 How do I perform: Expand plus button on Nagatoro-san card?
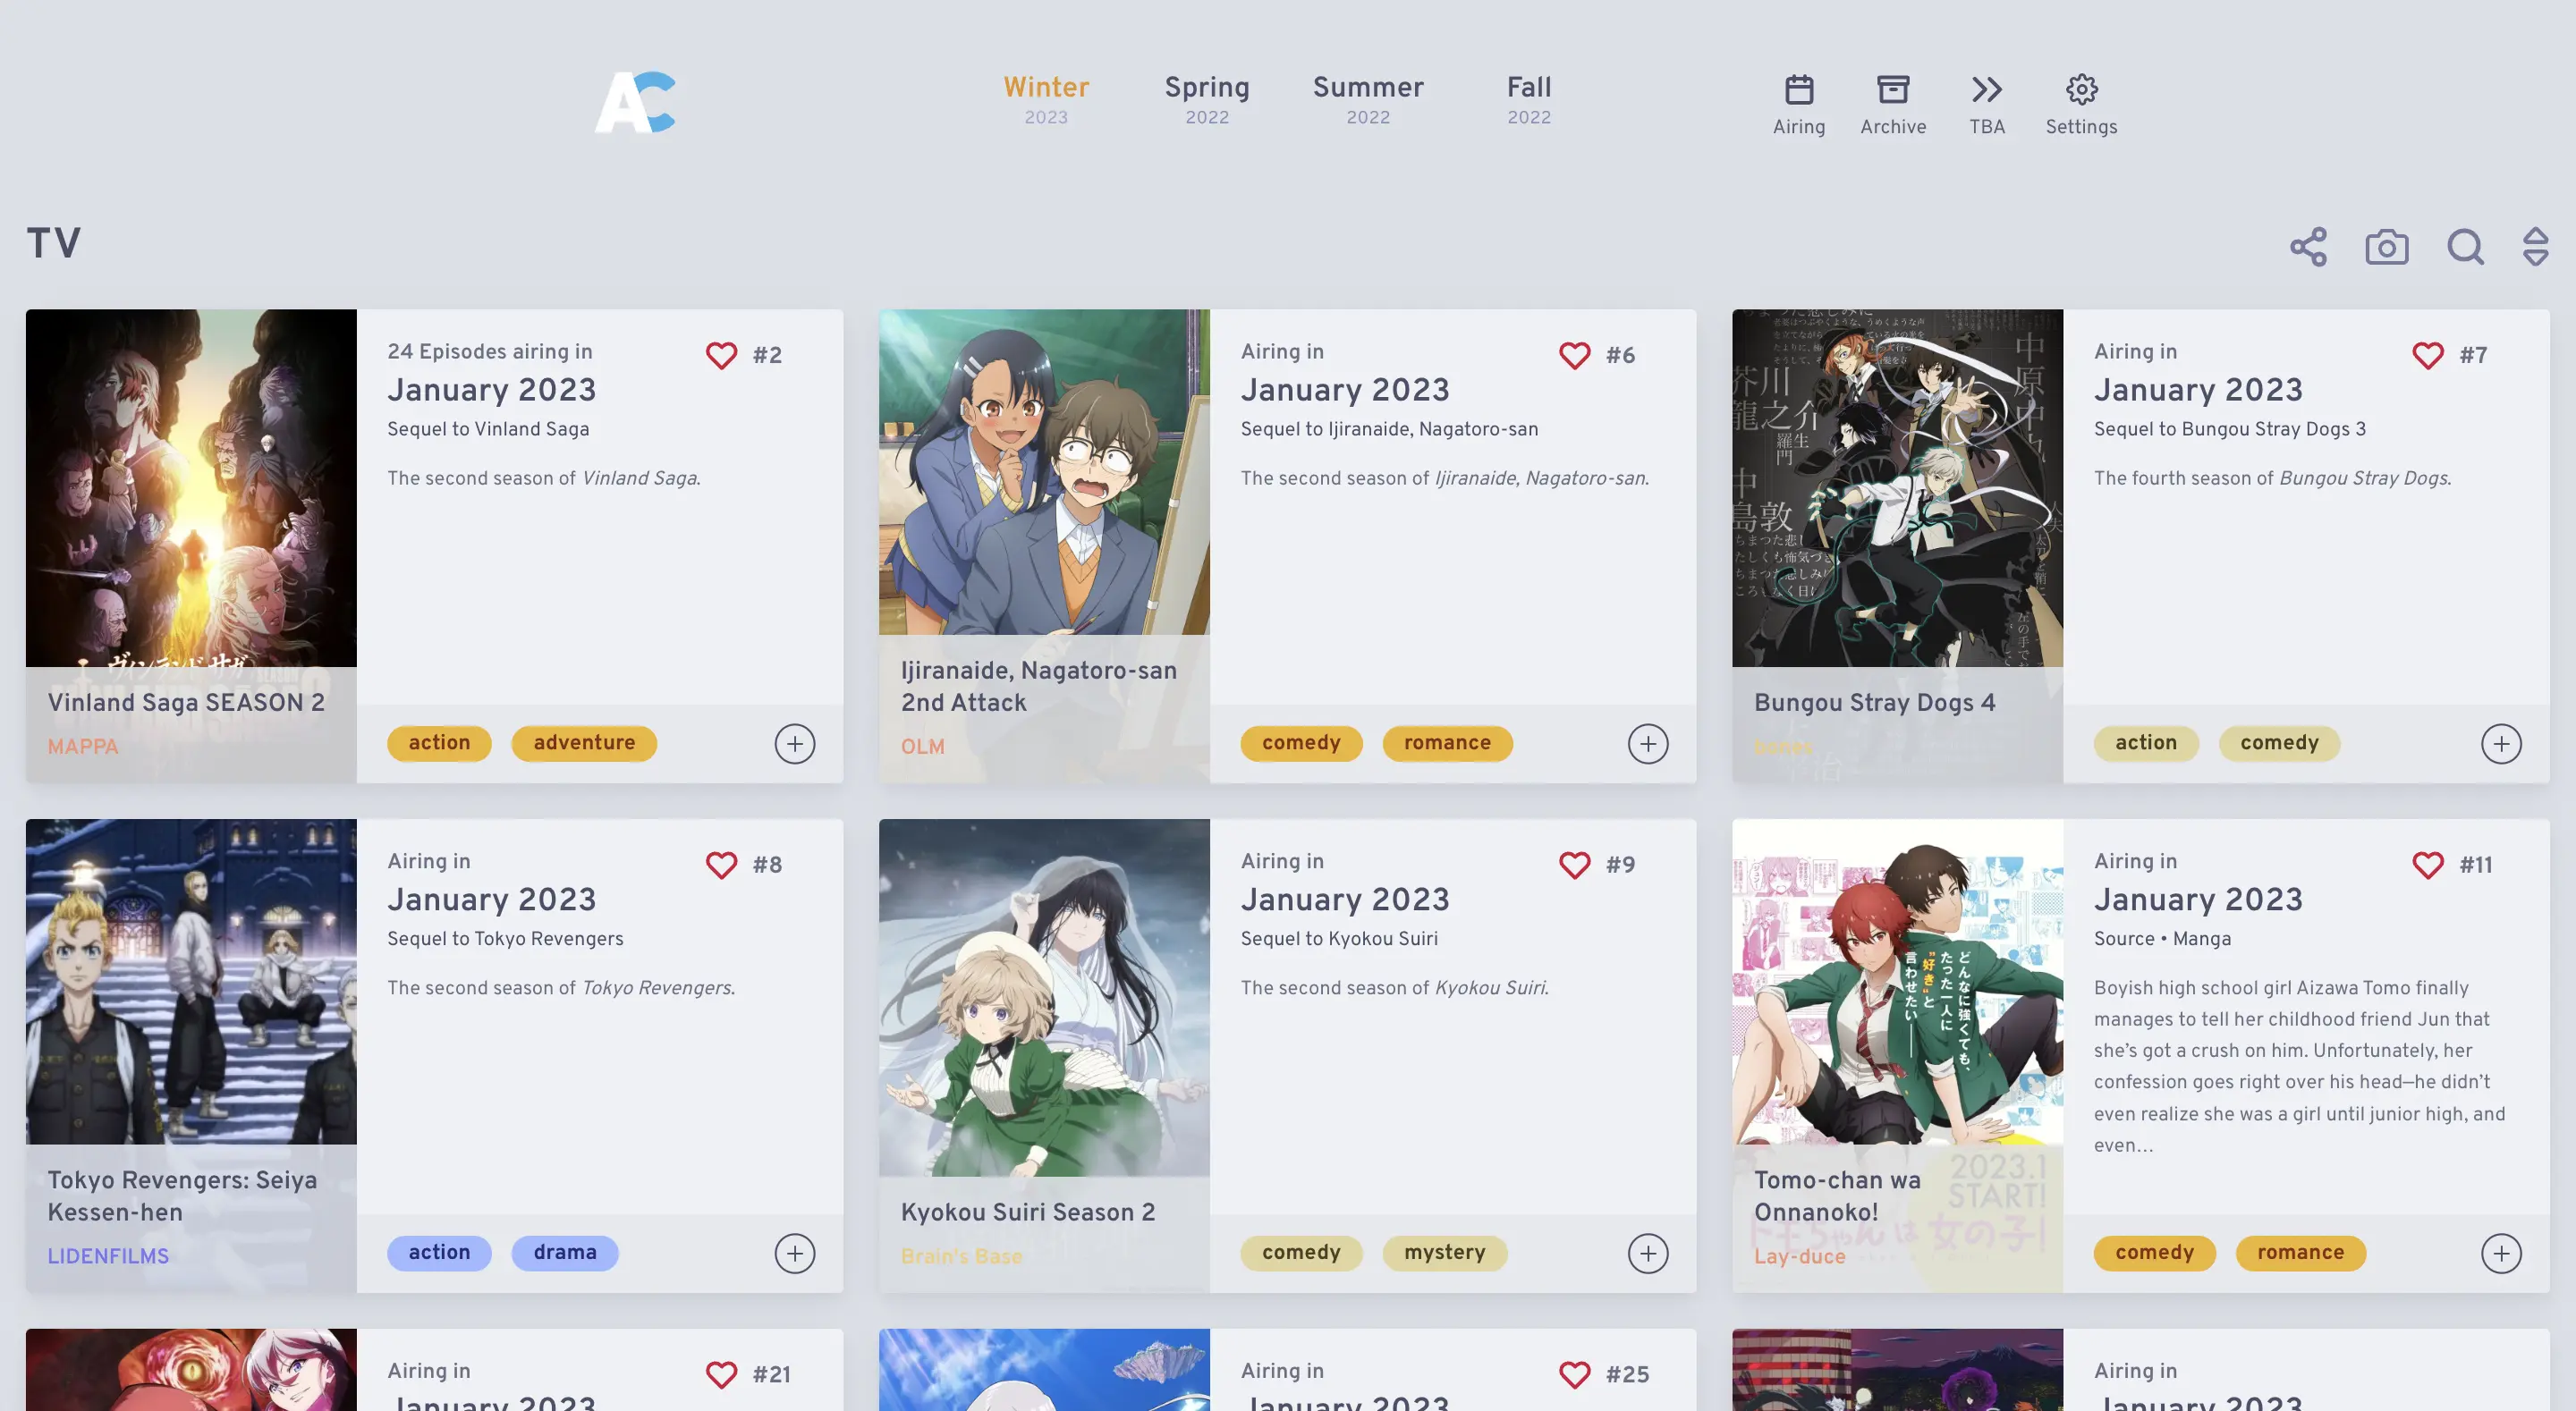pyautogui.click(x=1647, y=744)
